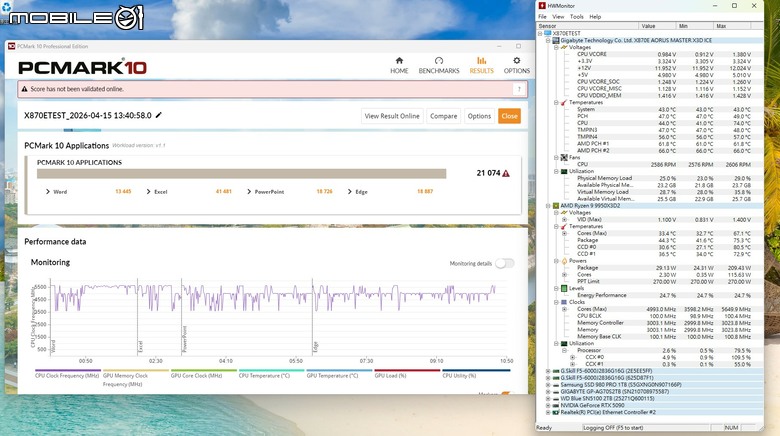Select the Energy Performance row
This screenshot has width=780, height=436.
click(x=664, y=295)
